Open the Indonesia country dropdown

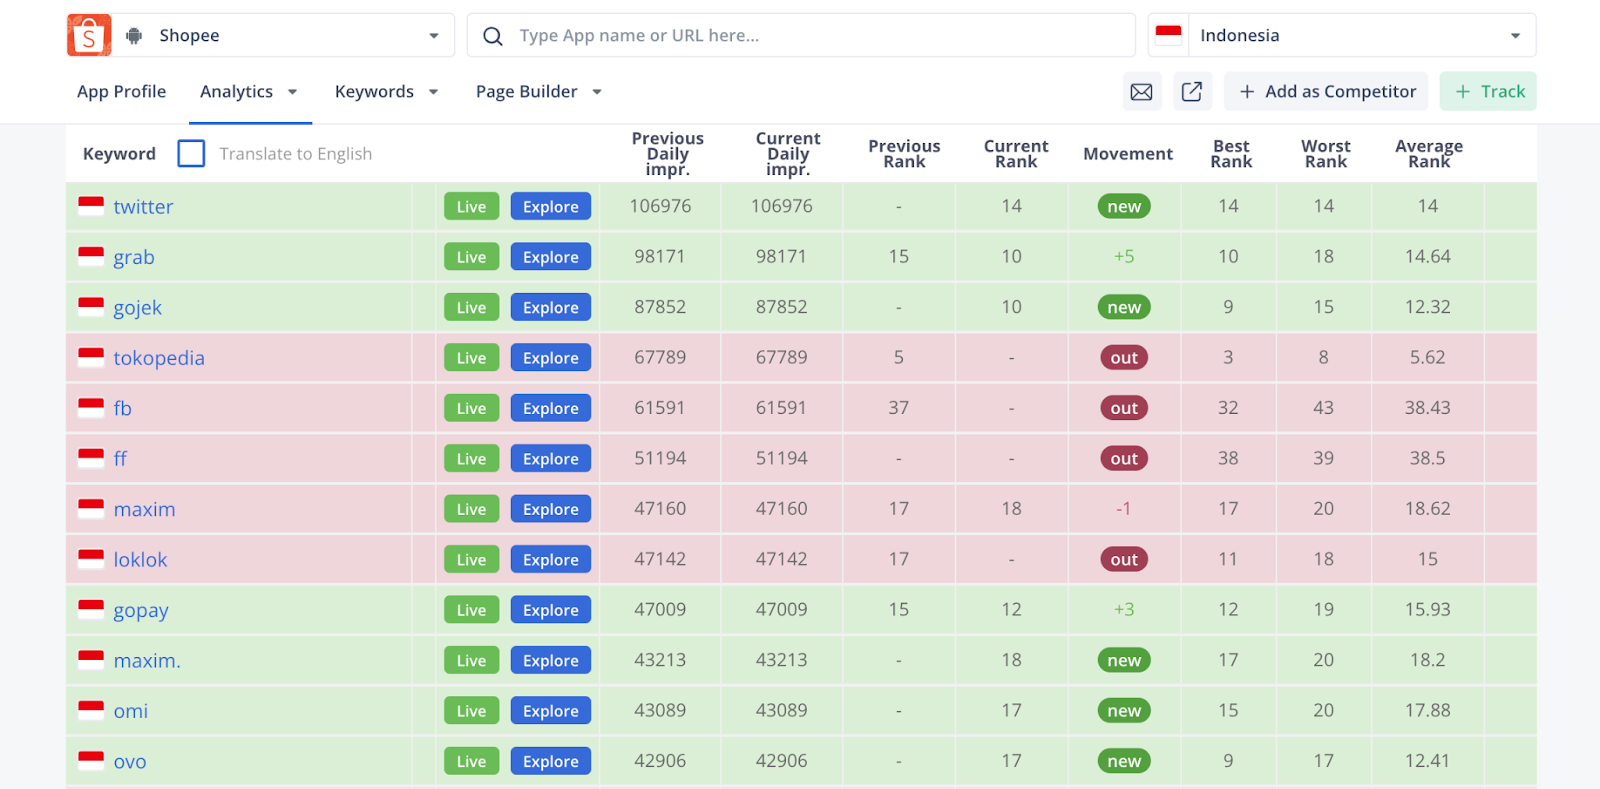[x=1342, y=36]
